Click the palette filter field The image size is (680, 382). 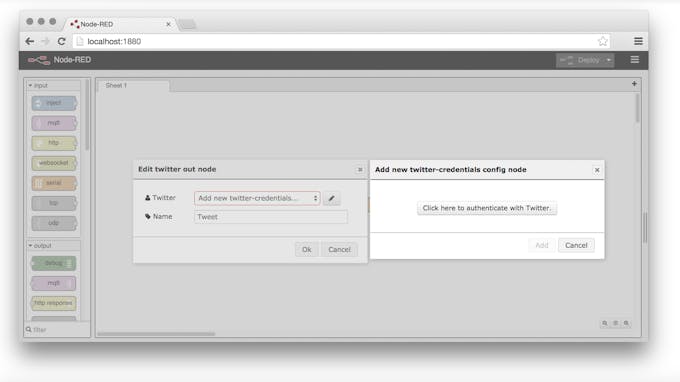tap(57, 330)
